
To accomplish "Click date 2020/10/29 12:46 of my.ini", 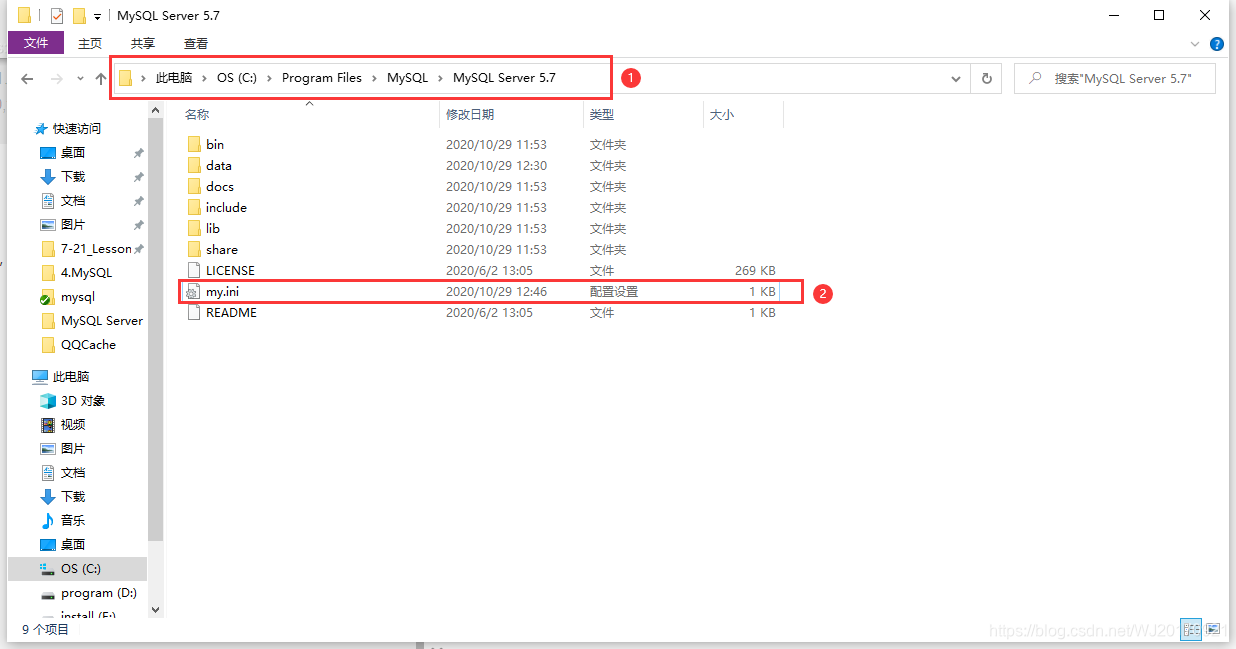I will [x=496, y=292].
